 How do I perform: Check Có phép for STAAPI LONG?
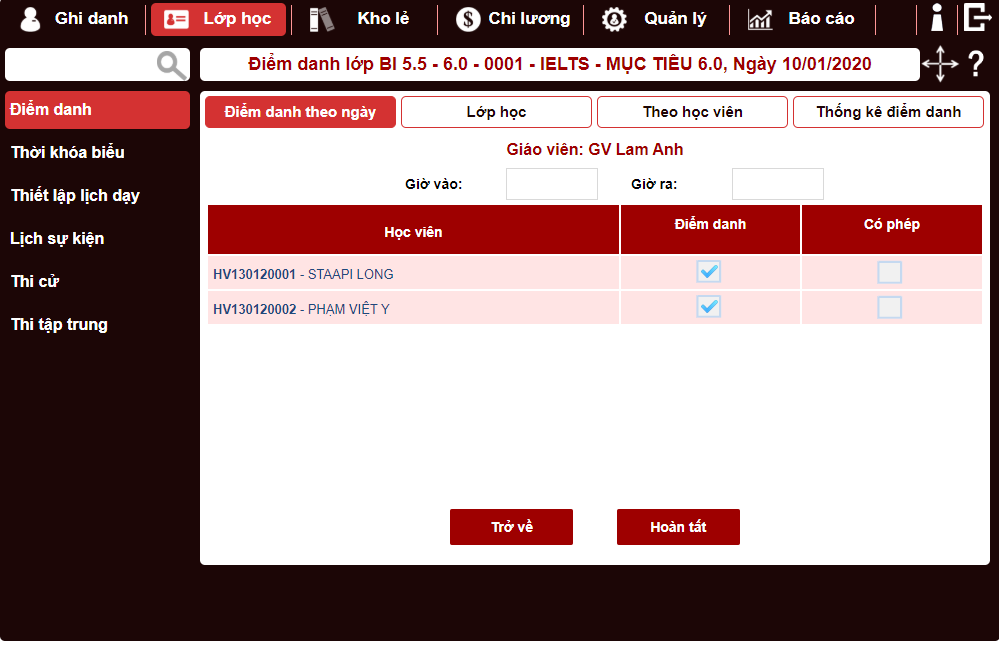pyautogui.click(x=890, y=271)
